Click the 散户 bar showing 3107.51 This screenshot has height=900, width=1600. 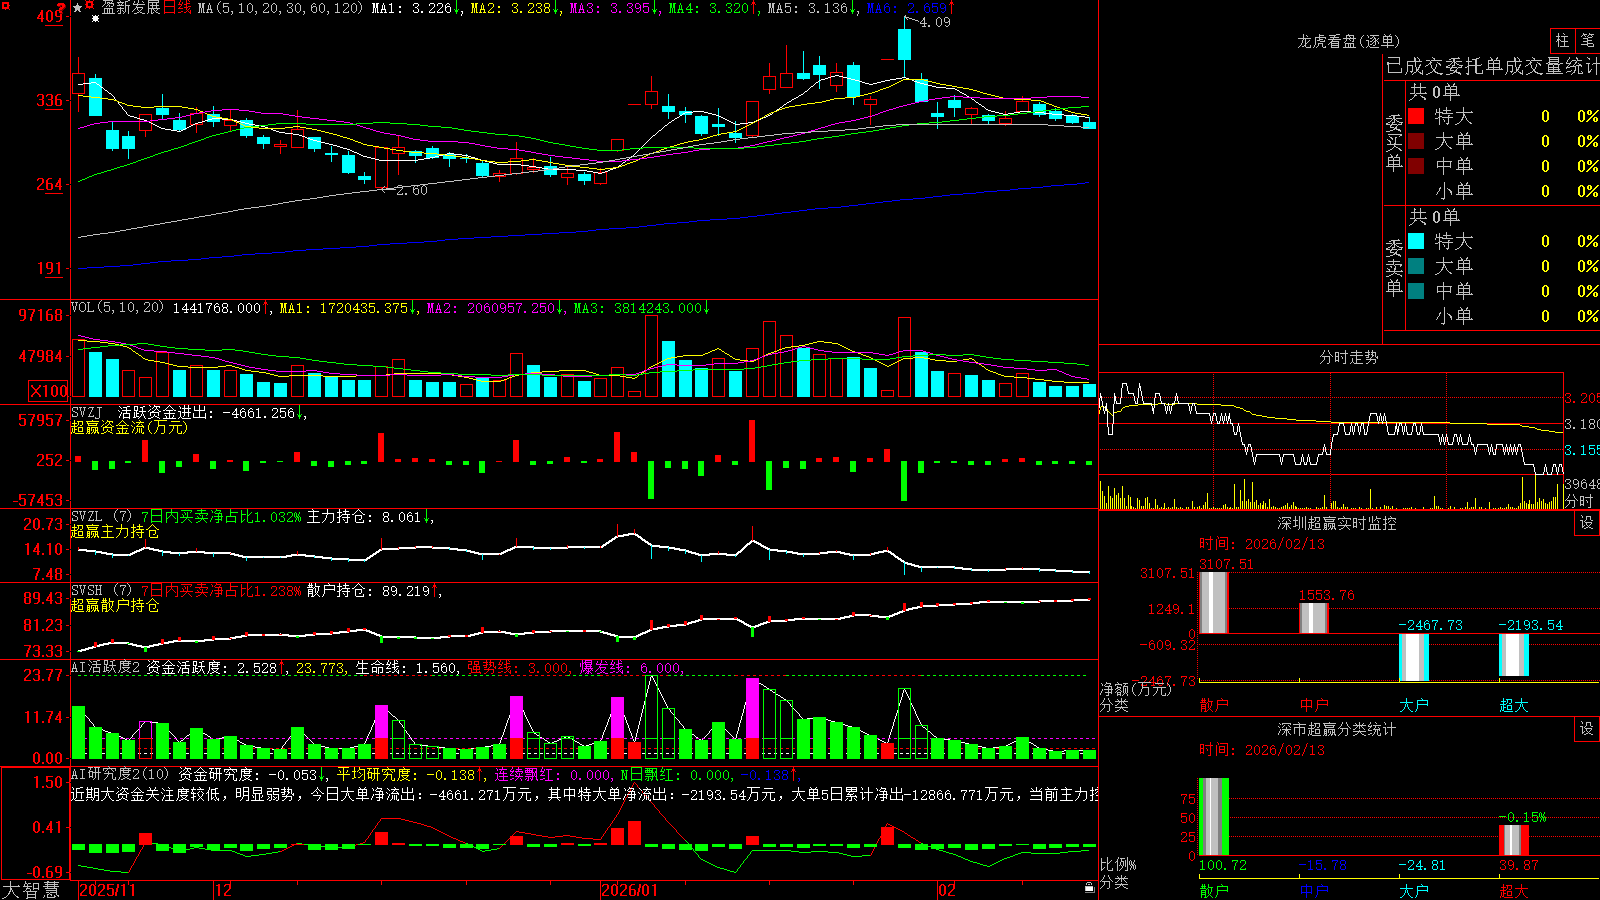pyautogui.click(x=1213, y=602)
